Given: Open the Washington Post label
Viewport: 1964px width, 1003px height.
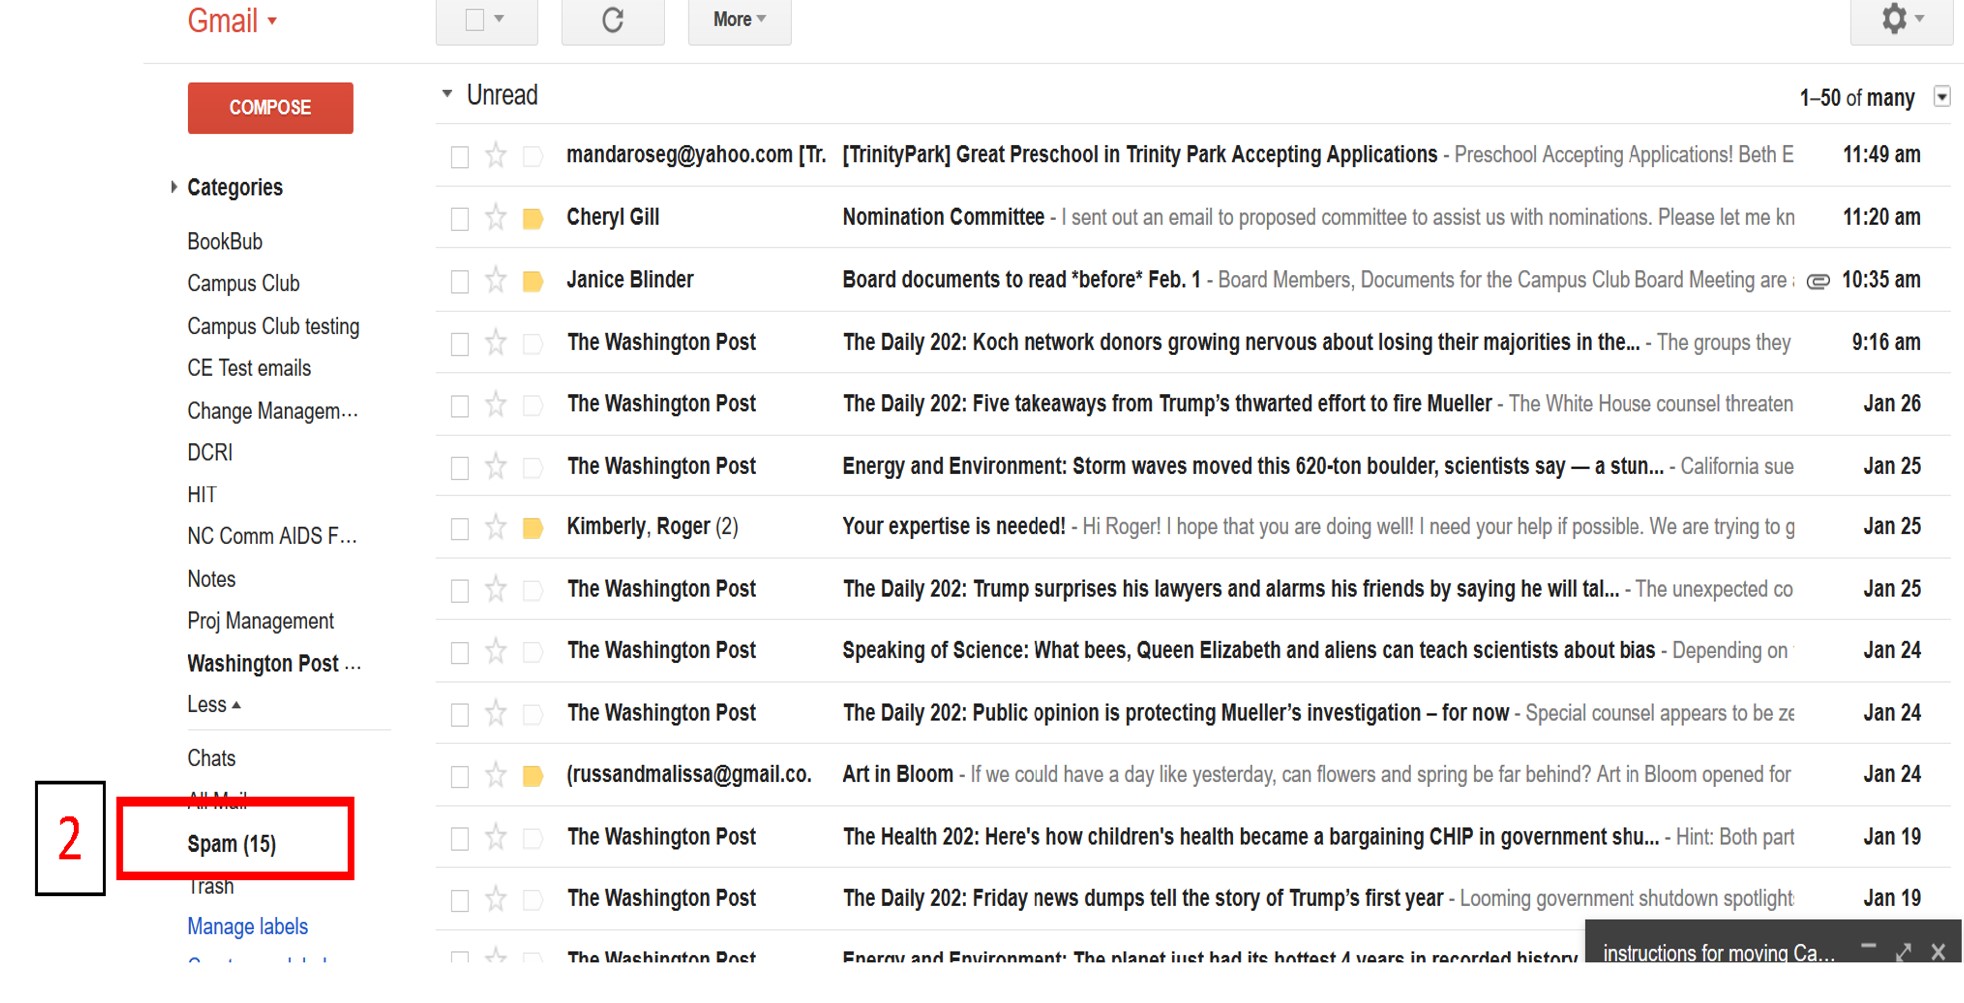Looking at the screenshot, I should [x=274, y=664].
